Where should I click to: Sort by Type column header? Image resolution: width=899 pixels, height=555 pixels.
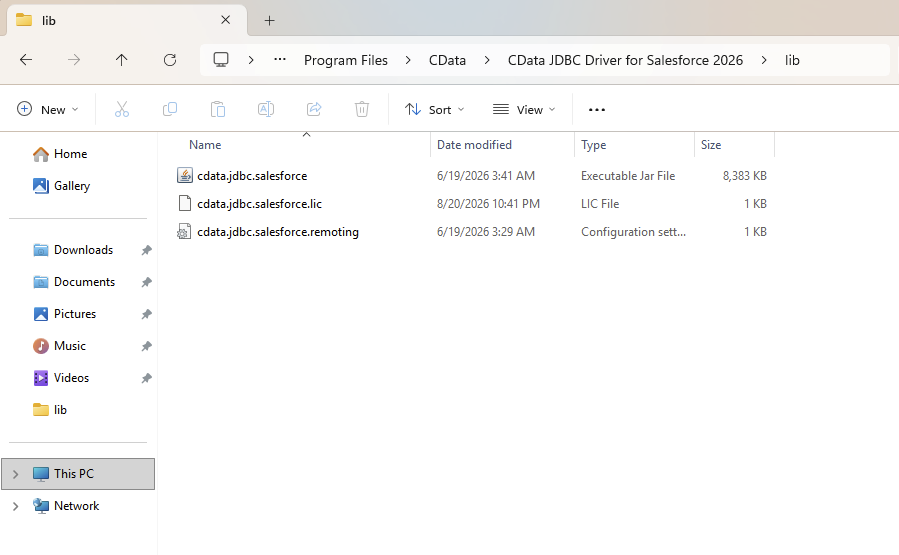coord(593,145)
